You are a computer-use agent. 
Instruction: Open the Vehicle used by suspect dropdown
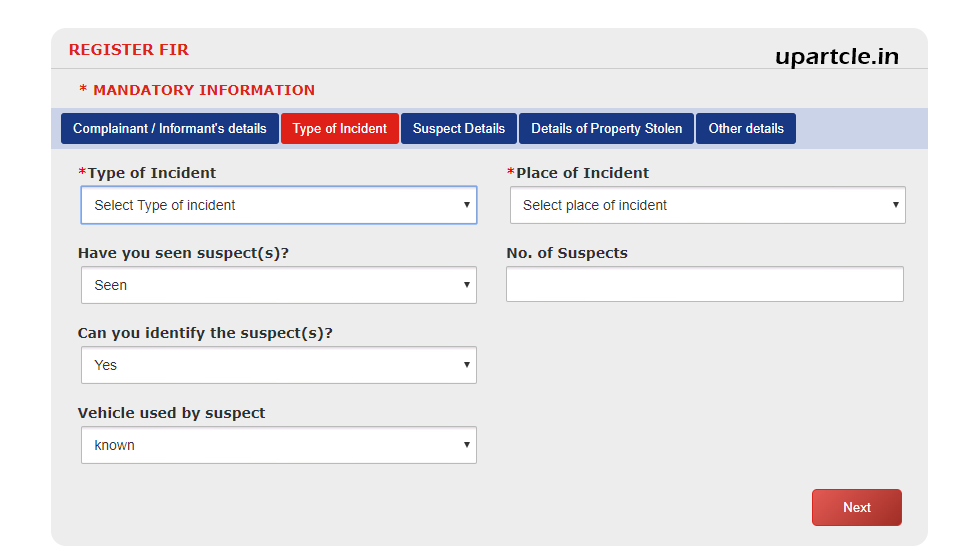(279, 445)
